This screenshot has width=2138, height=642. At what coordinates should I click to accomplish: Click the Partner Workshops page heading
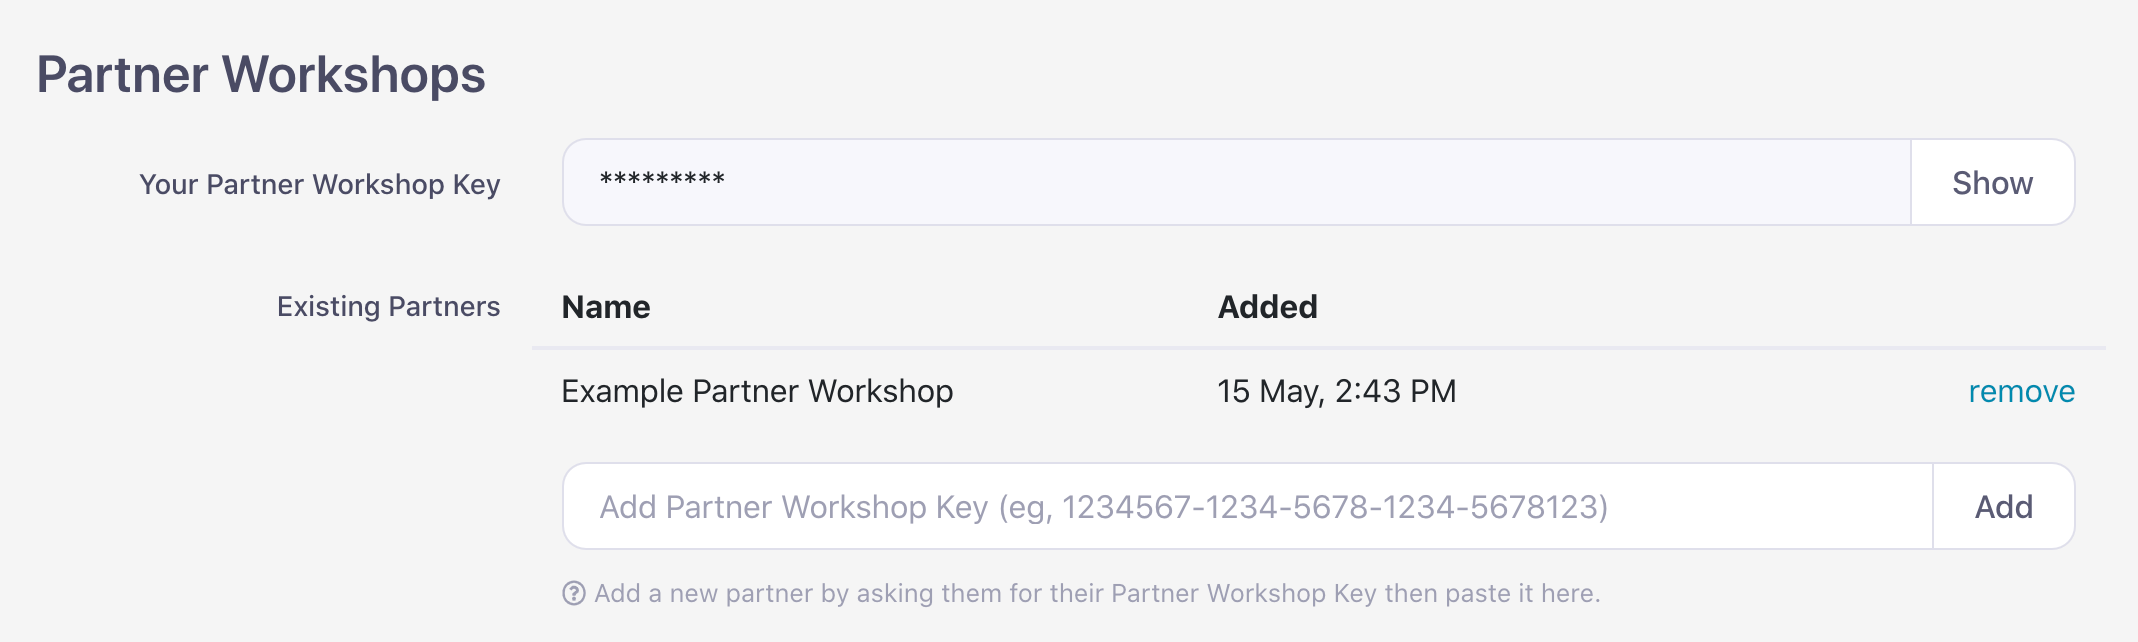click(x=261, y=75)
